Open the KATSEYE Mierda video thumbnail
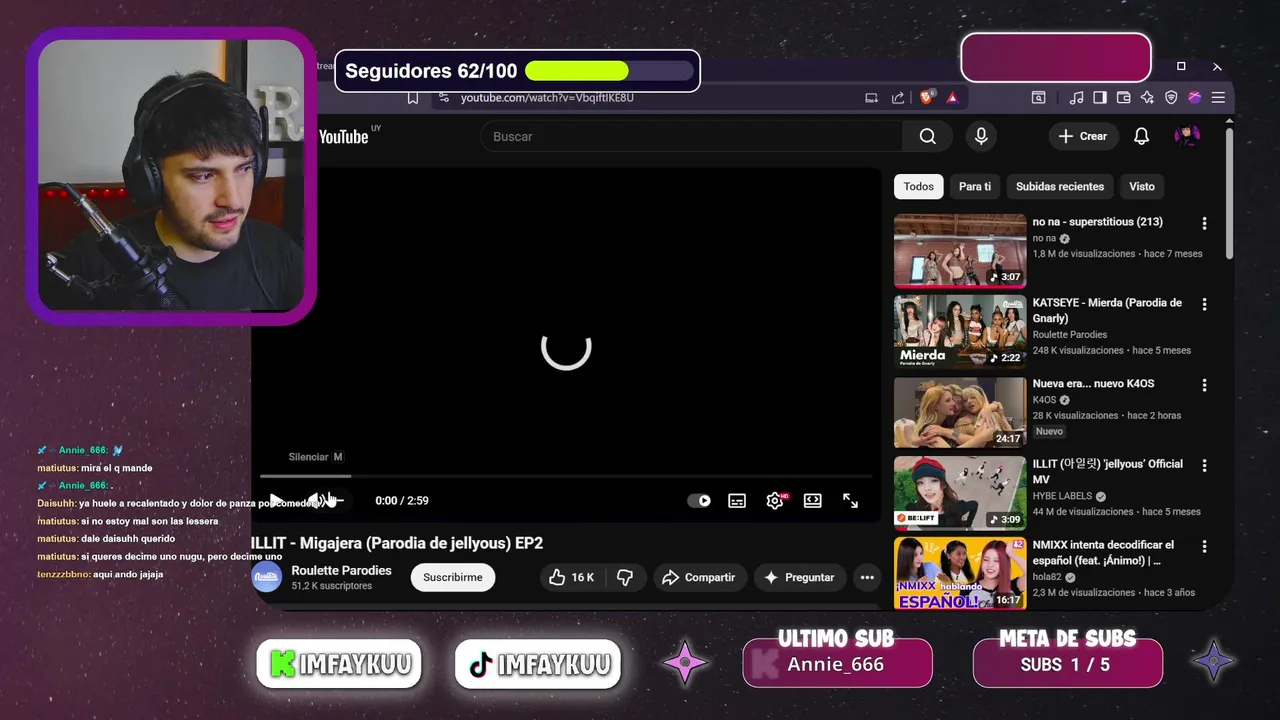 pyautogui.click(x=960, y=331)
